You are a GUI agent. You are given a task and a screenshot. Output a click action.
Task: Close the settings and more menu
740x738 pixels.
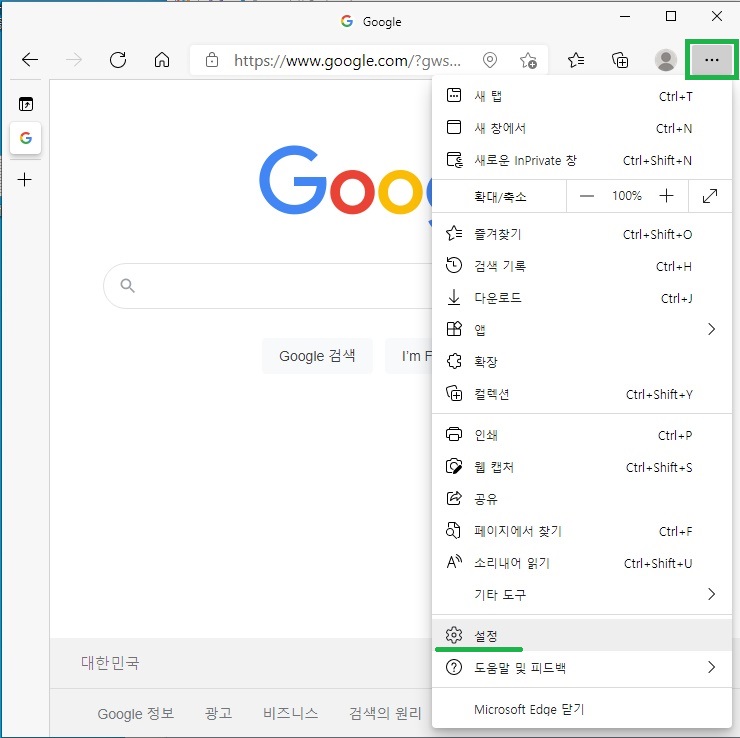[711, 60]
